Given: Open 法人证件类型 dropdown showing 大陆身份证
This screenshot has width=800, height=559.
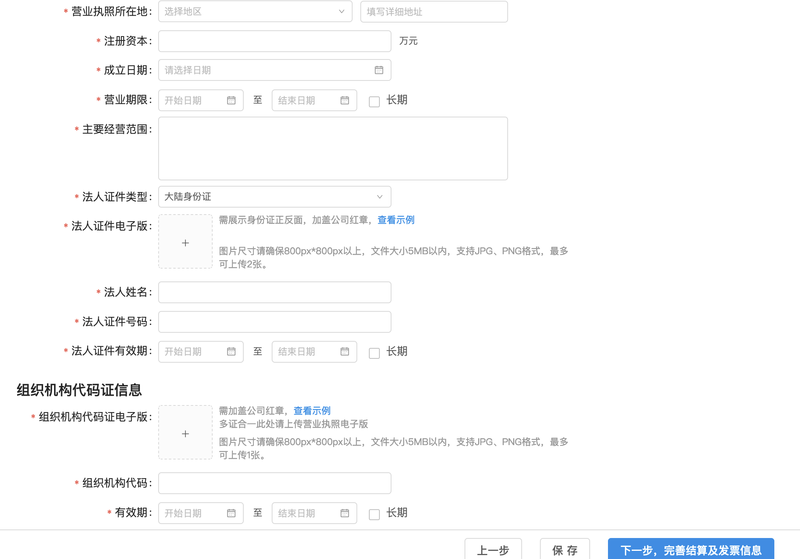Looking at the screenshot, I should pyautogui.click(x=274, y=196).
